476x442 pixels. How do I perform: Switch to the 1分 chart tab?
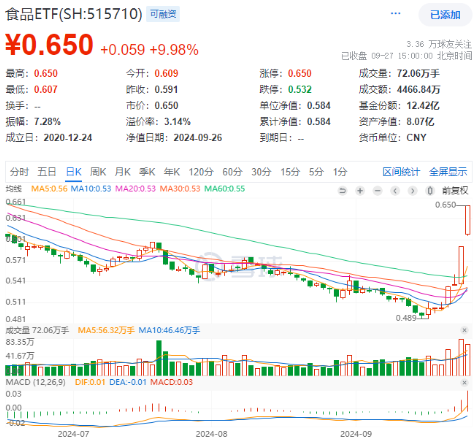pyautogui.click(x=340, y=172)
